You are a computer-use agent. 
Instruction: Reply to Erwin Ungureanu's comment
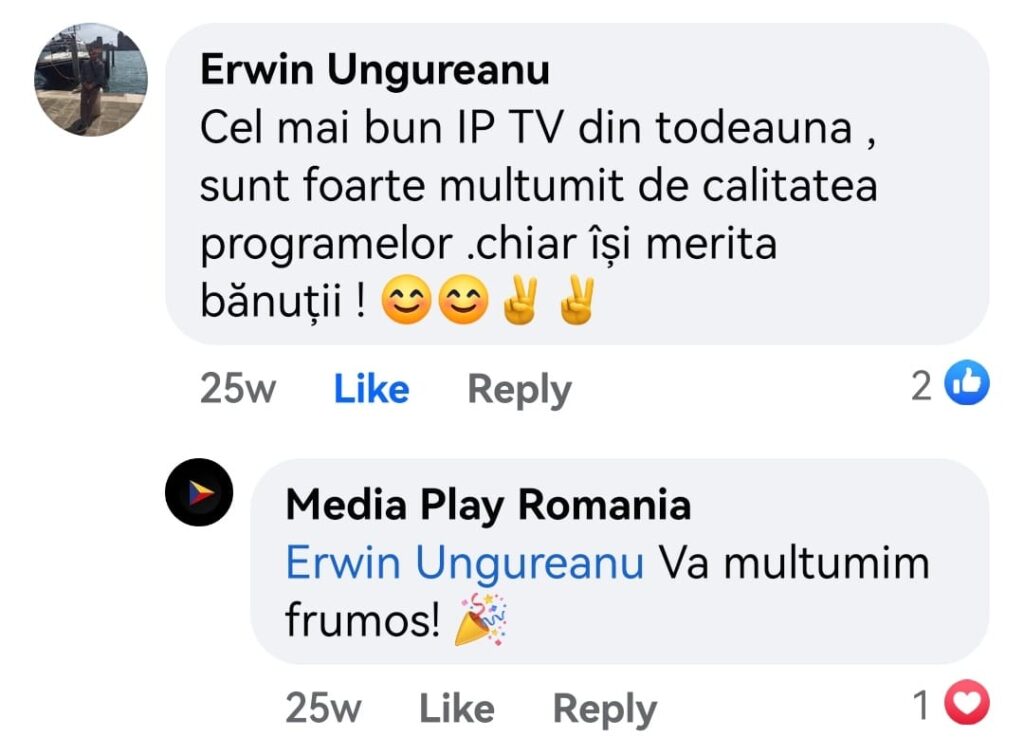520,390
